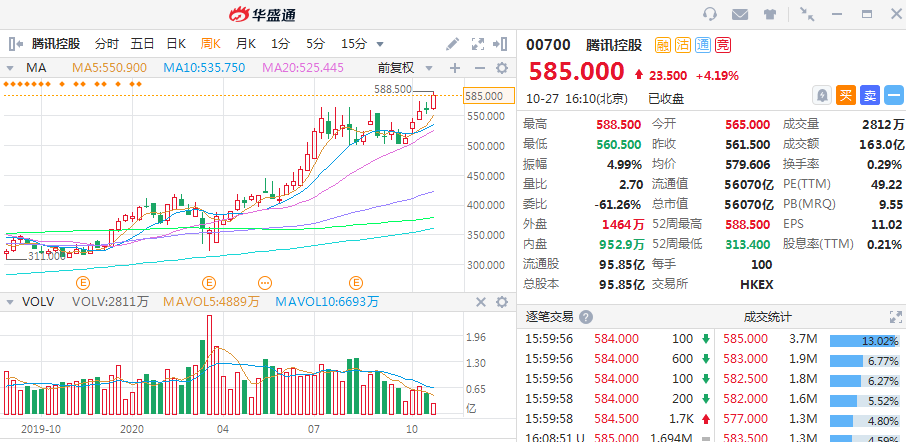This screenshot has height=442, width=906.
Task: Click the blue 卖 sell button
Action: 870,95
